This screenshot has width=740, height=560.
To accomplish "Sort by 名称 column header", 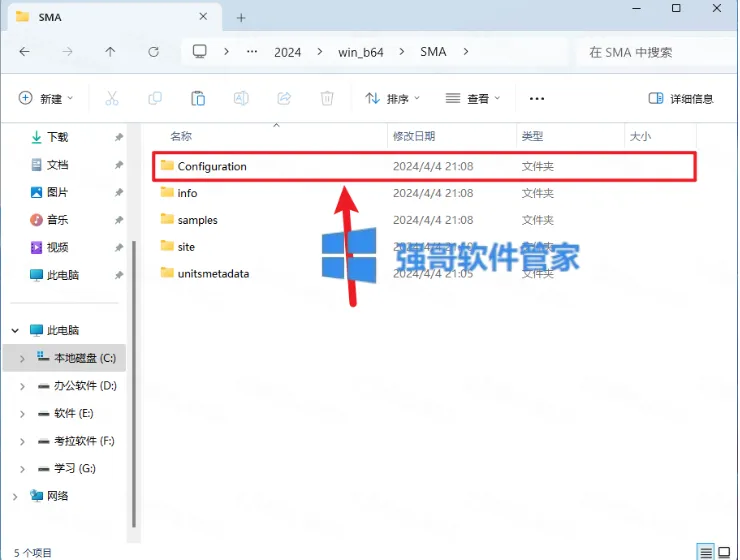I will tap(181, 136).
